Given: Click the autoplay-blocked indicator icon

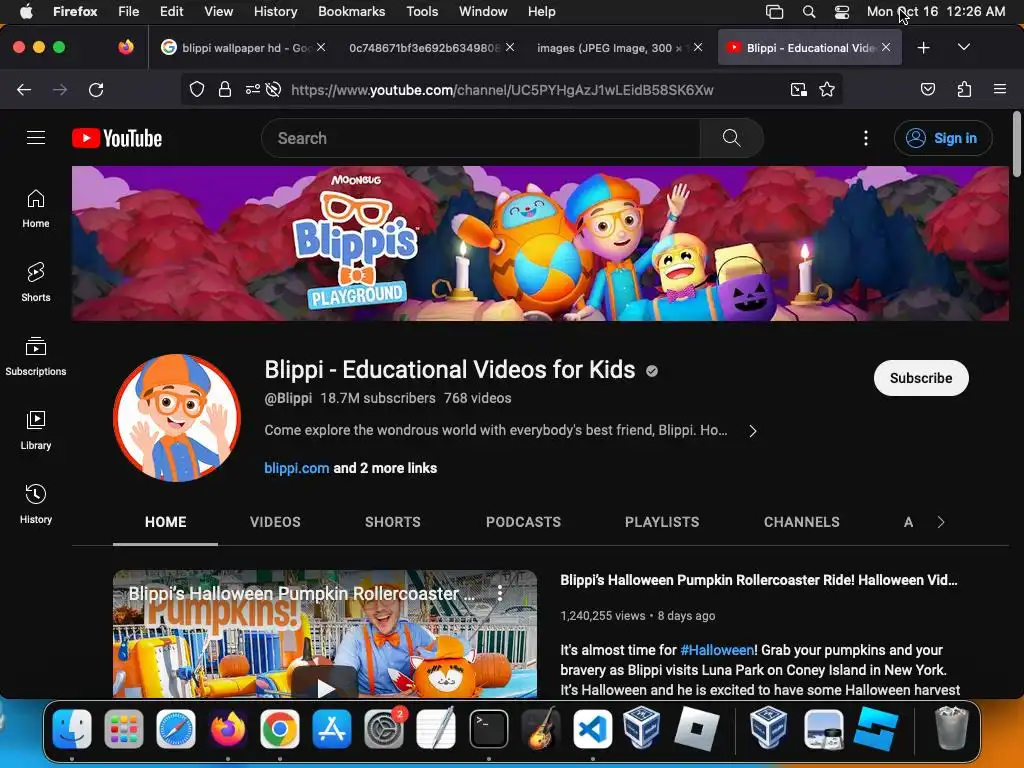Looking at the screenshot, I should point(274,89).
